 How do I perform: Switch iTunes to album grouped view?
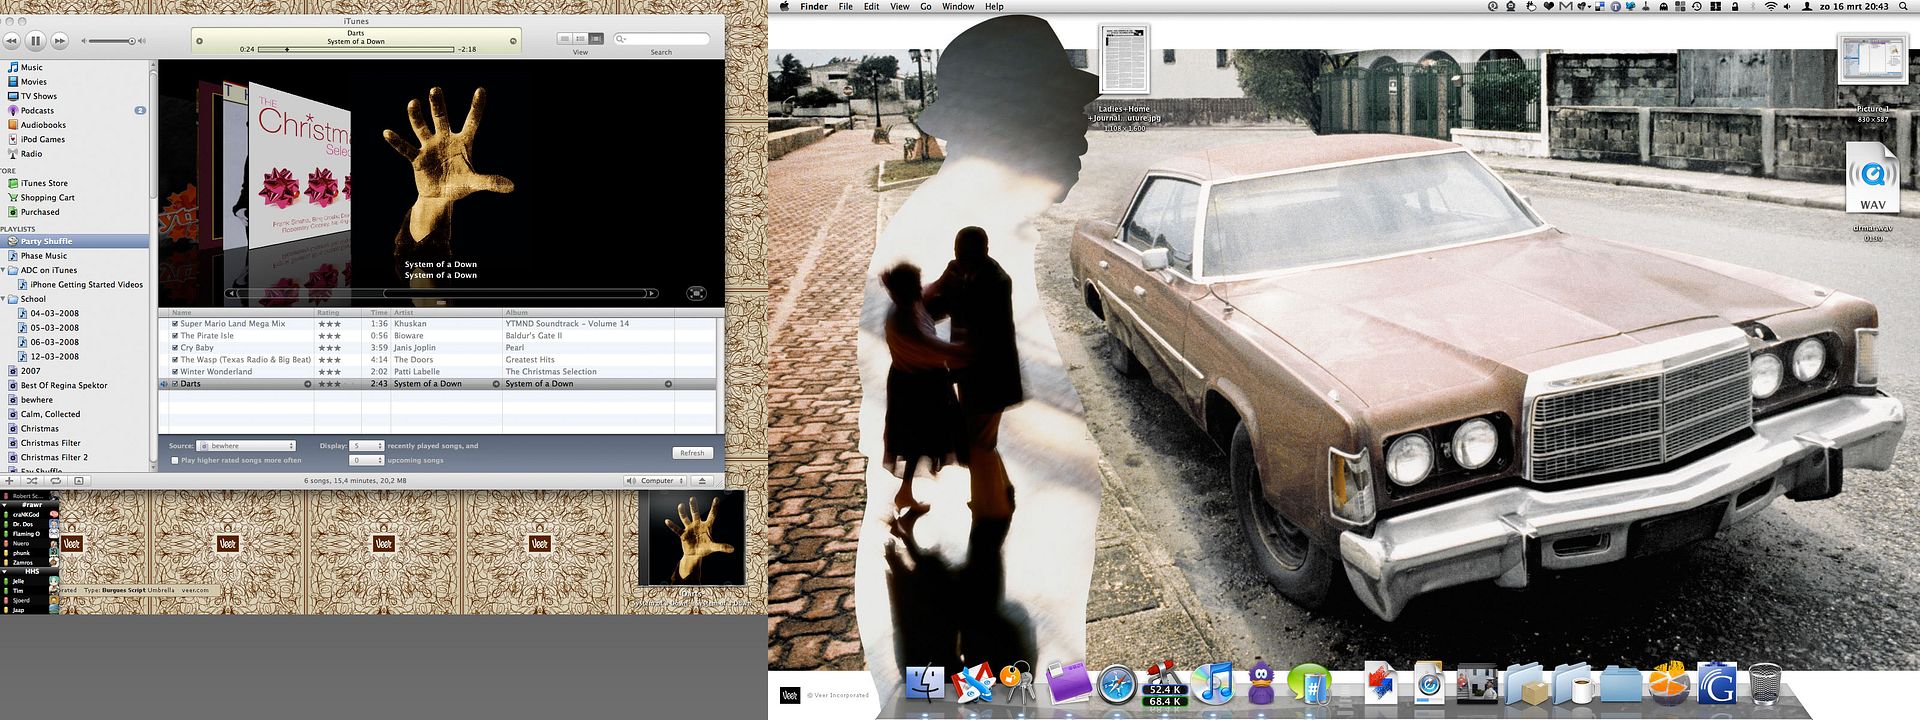(580, 39)
